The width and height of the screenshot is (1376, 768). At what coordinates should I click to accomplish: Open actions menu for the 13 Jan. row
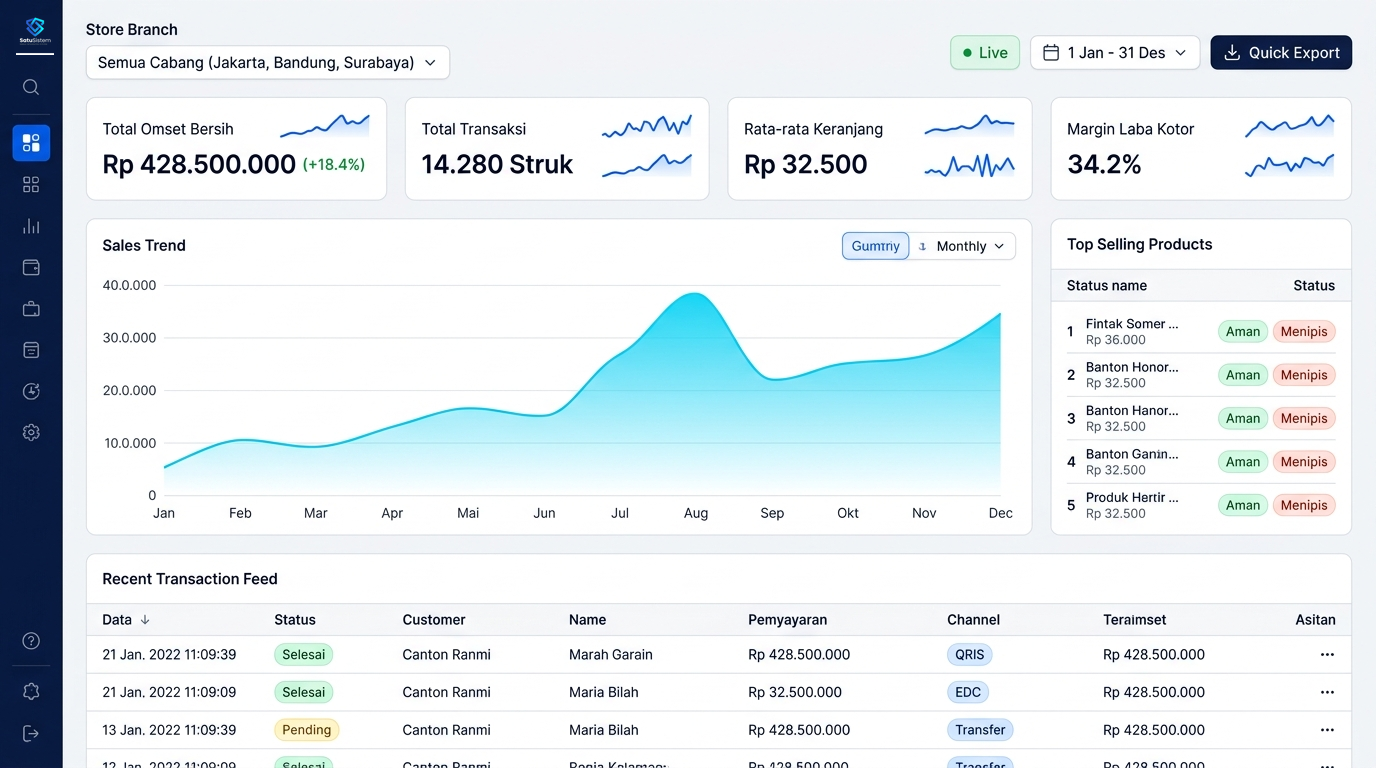[x=1327, y=730]
